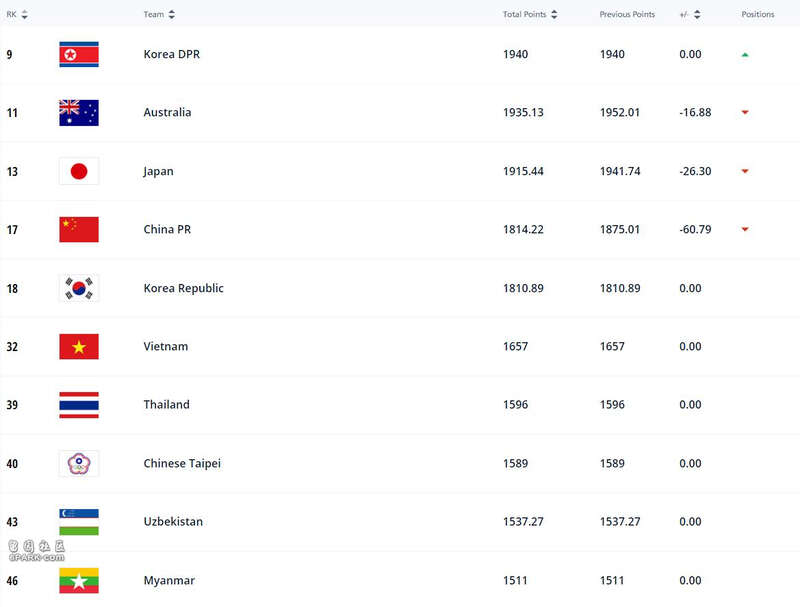Click the Myanmar flag icon
The height and width of the screenshot is (607, 800).
[x=79, y=580]
